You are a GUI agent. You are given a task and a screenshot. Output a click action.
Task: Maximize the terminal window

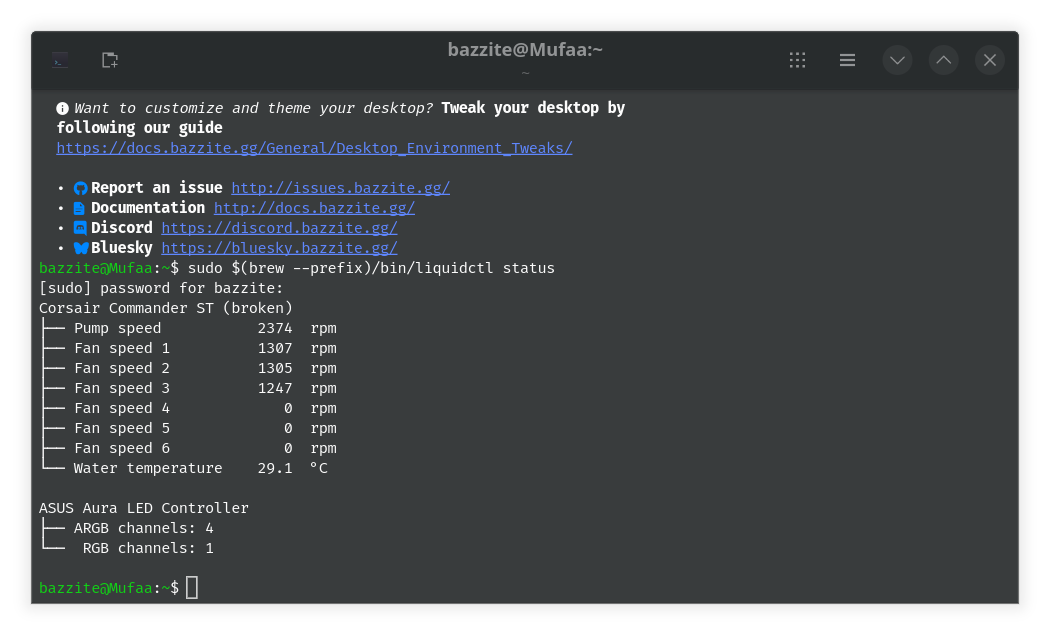click(943, 60)
